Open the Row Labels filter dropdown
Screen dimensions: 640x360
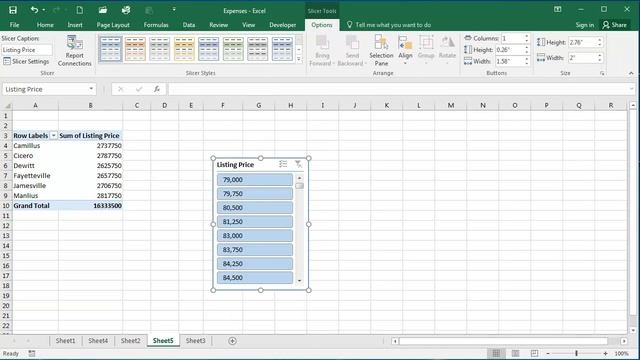[x=53, y=136]
